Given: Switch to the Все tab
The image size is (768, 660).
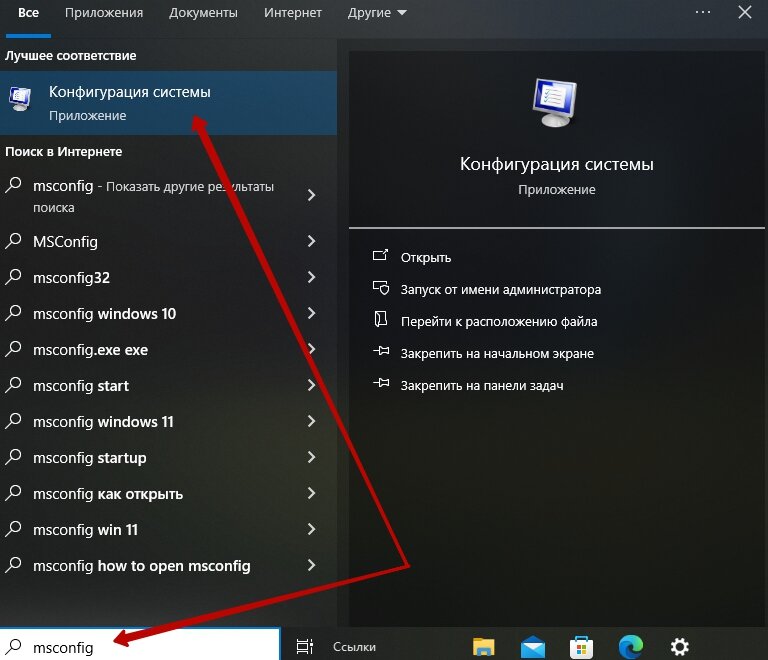Looking at the screenshot, I should point(28,13).
